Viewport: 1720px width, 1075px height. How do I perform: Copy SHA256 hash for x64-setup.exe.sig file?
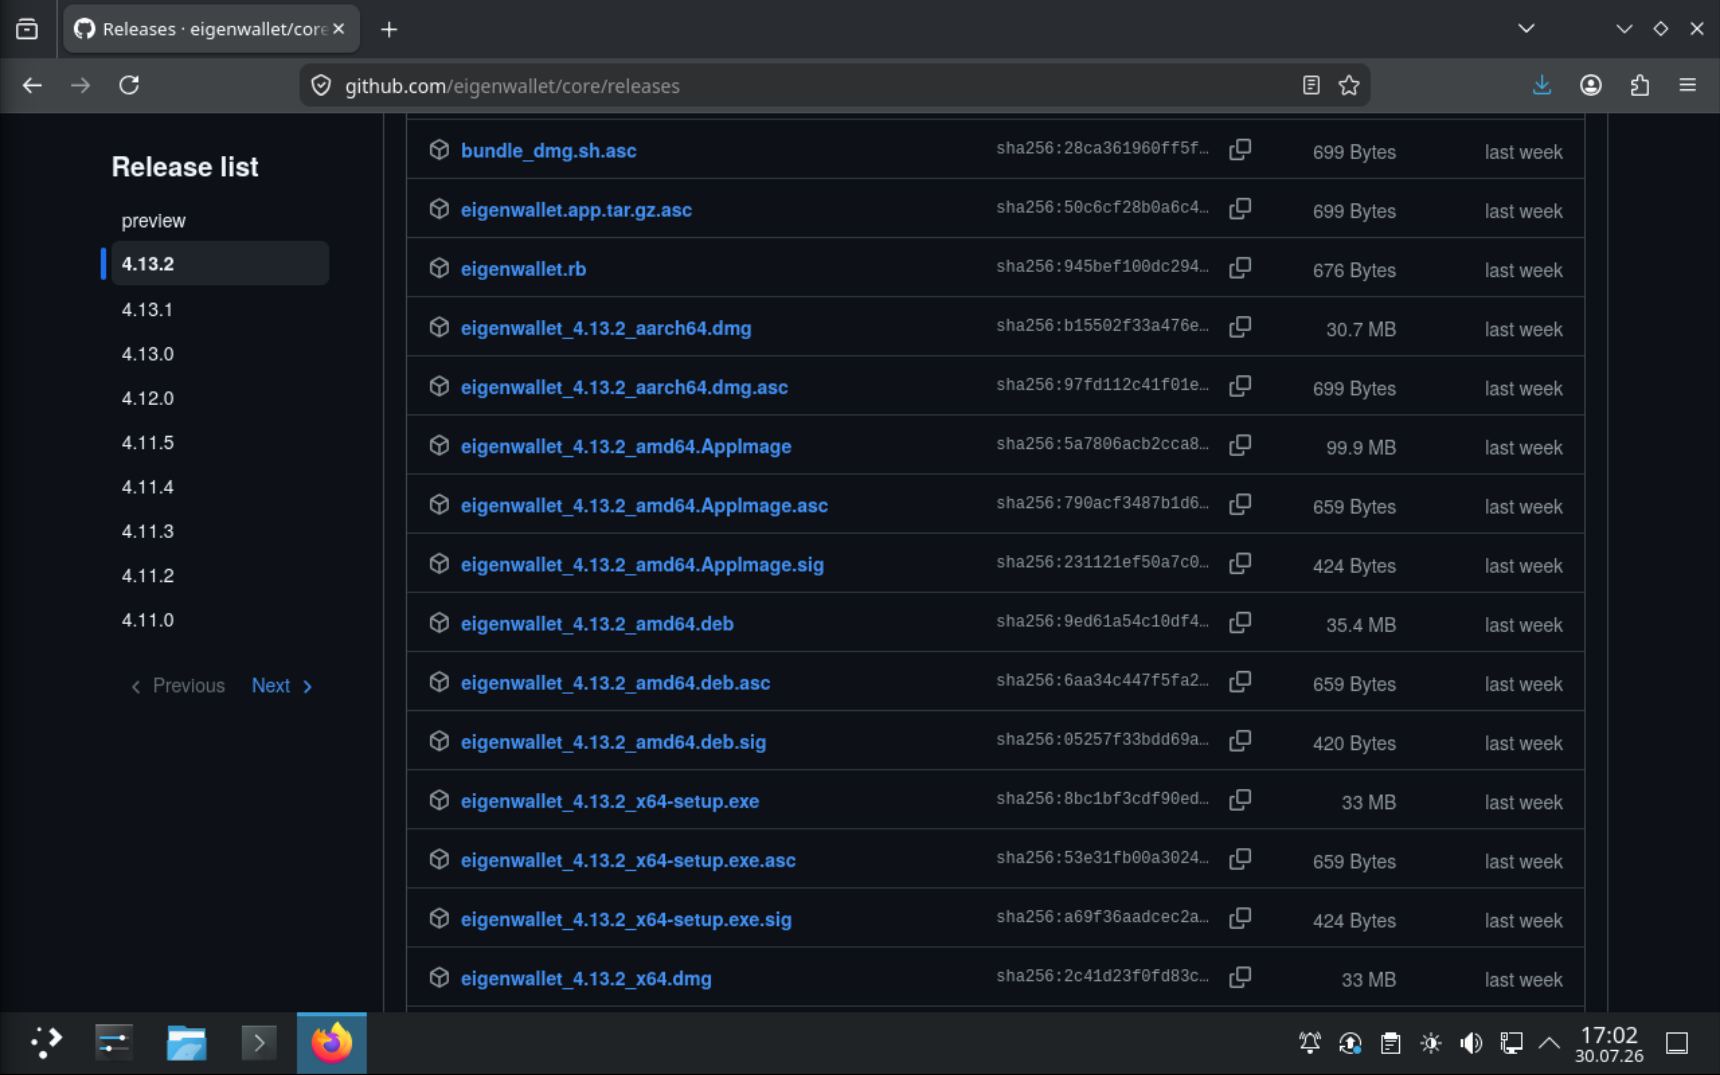[x=1240, y=917]
